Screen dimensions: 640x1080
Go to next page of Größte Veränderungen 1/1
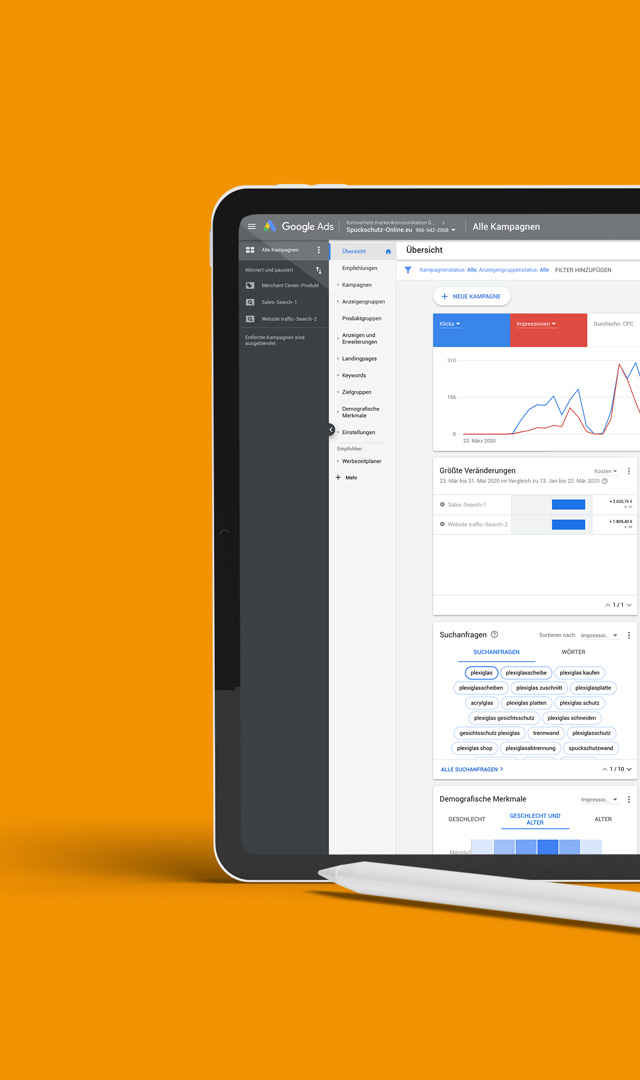point(629,605)
